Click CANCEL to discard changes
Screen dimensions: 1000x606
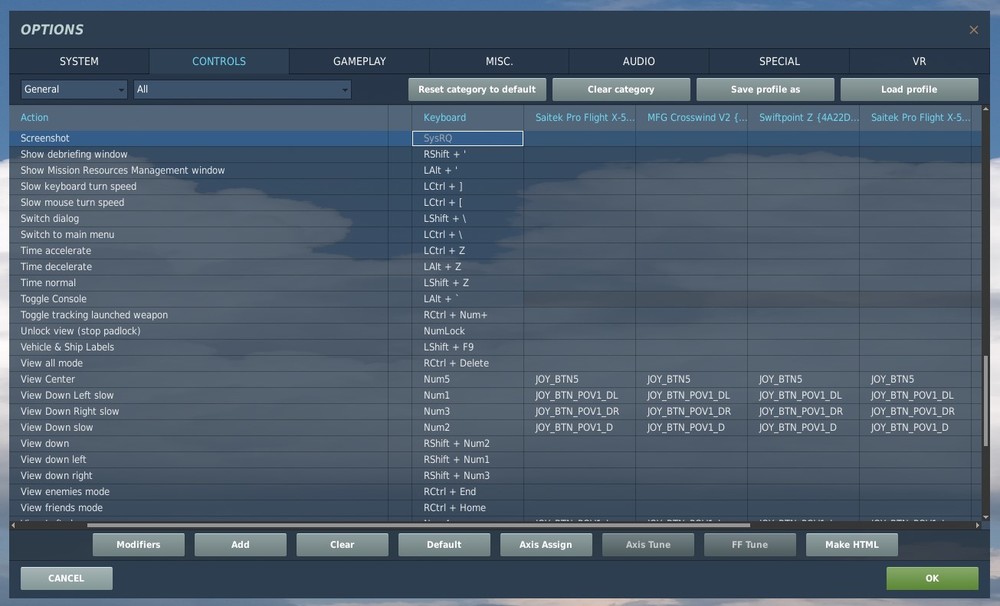66,579
